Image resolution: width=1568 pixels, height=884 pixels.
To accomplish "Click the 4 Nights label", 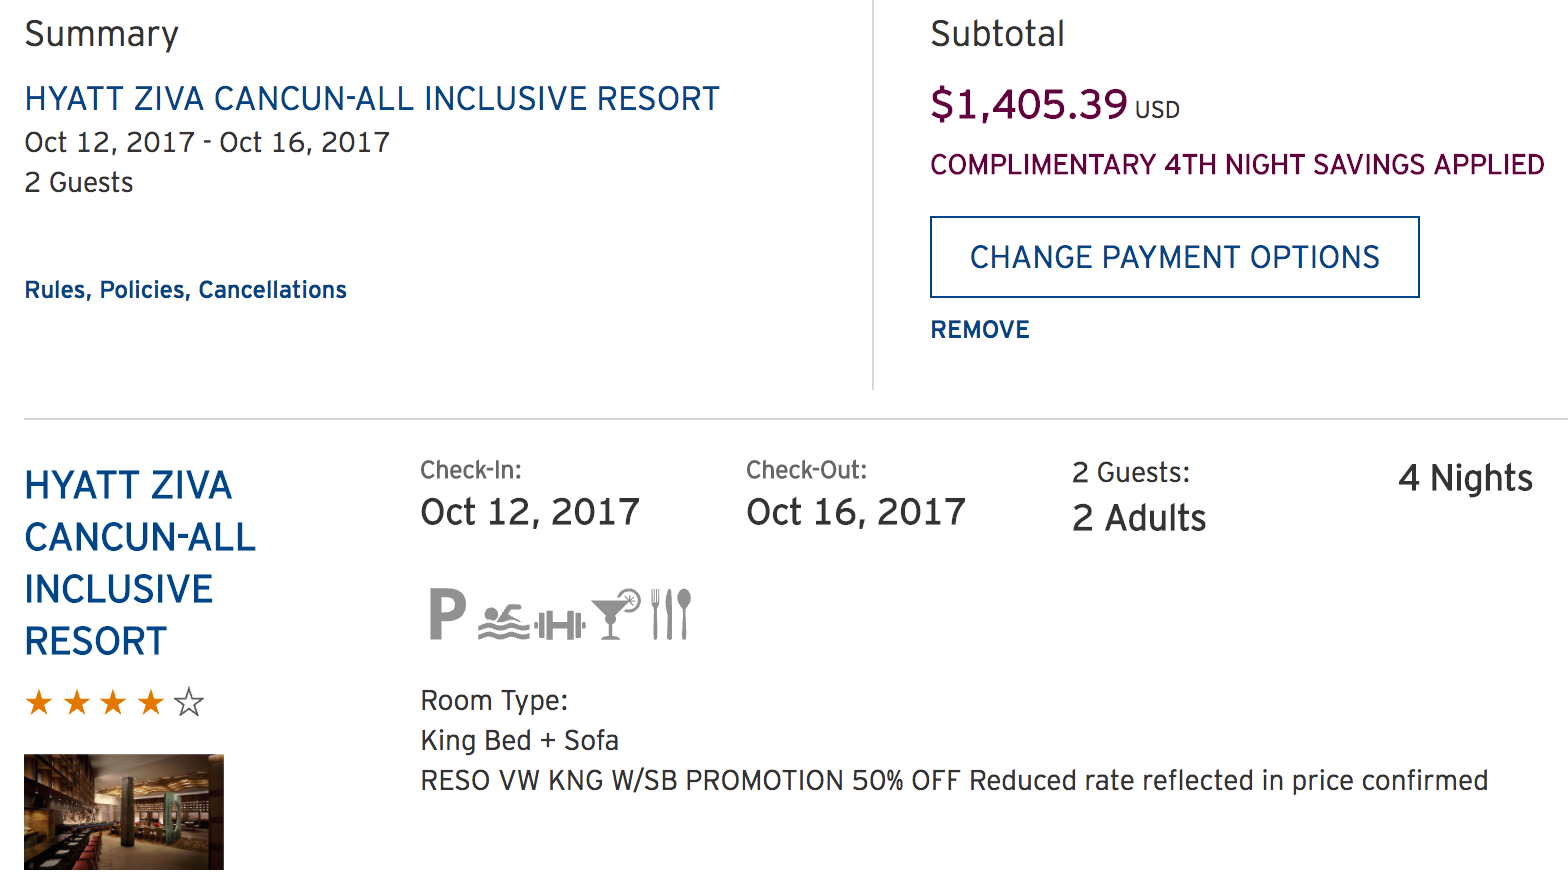I will pos(1465,478).
